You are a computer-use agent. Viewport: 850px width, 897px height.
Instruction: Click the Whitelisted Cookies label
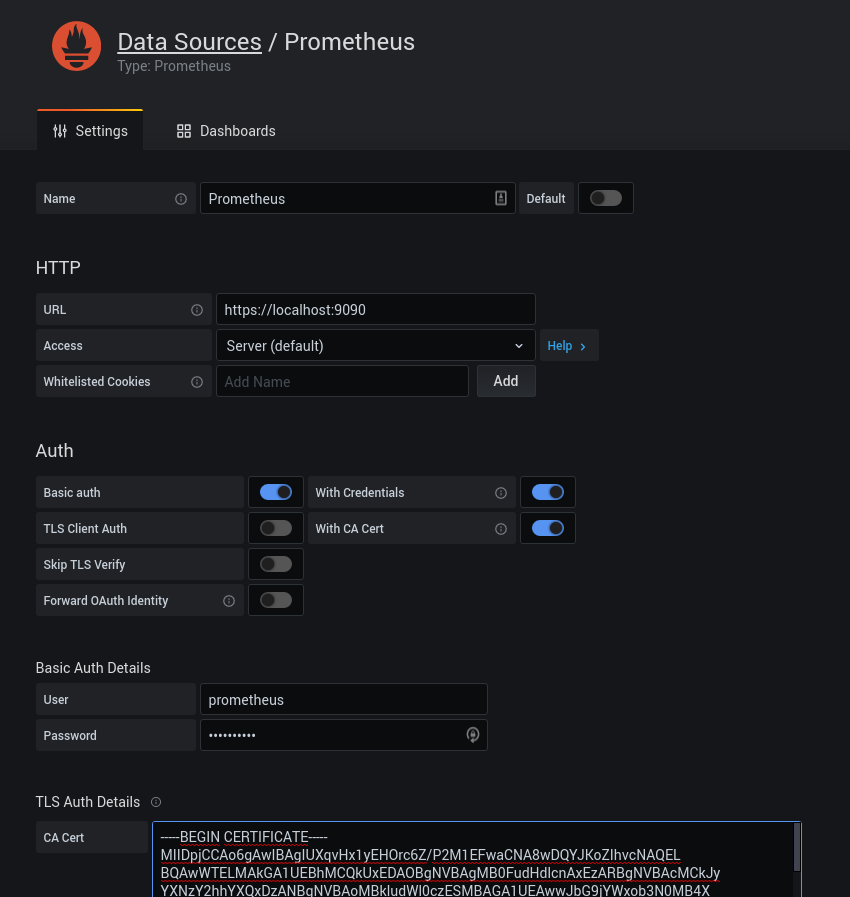pos(97,382)
